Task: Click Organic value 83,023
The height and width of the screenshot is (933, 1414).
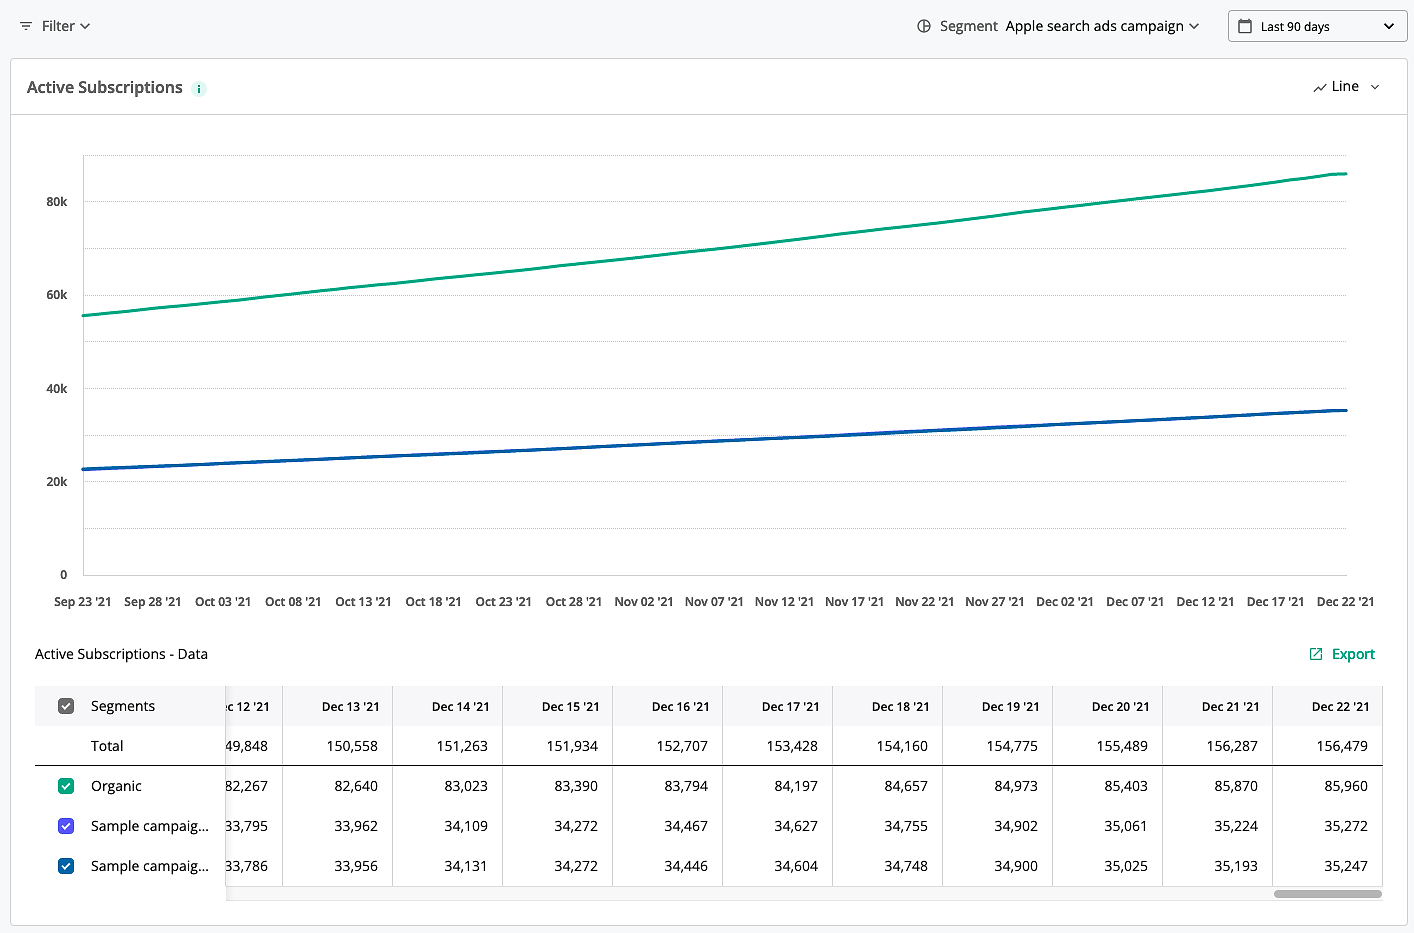Action: pyautogui.click(x=466, y=786)
